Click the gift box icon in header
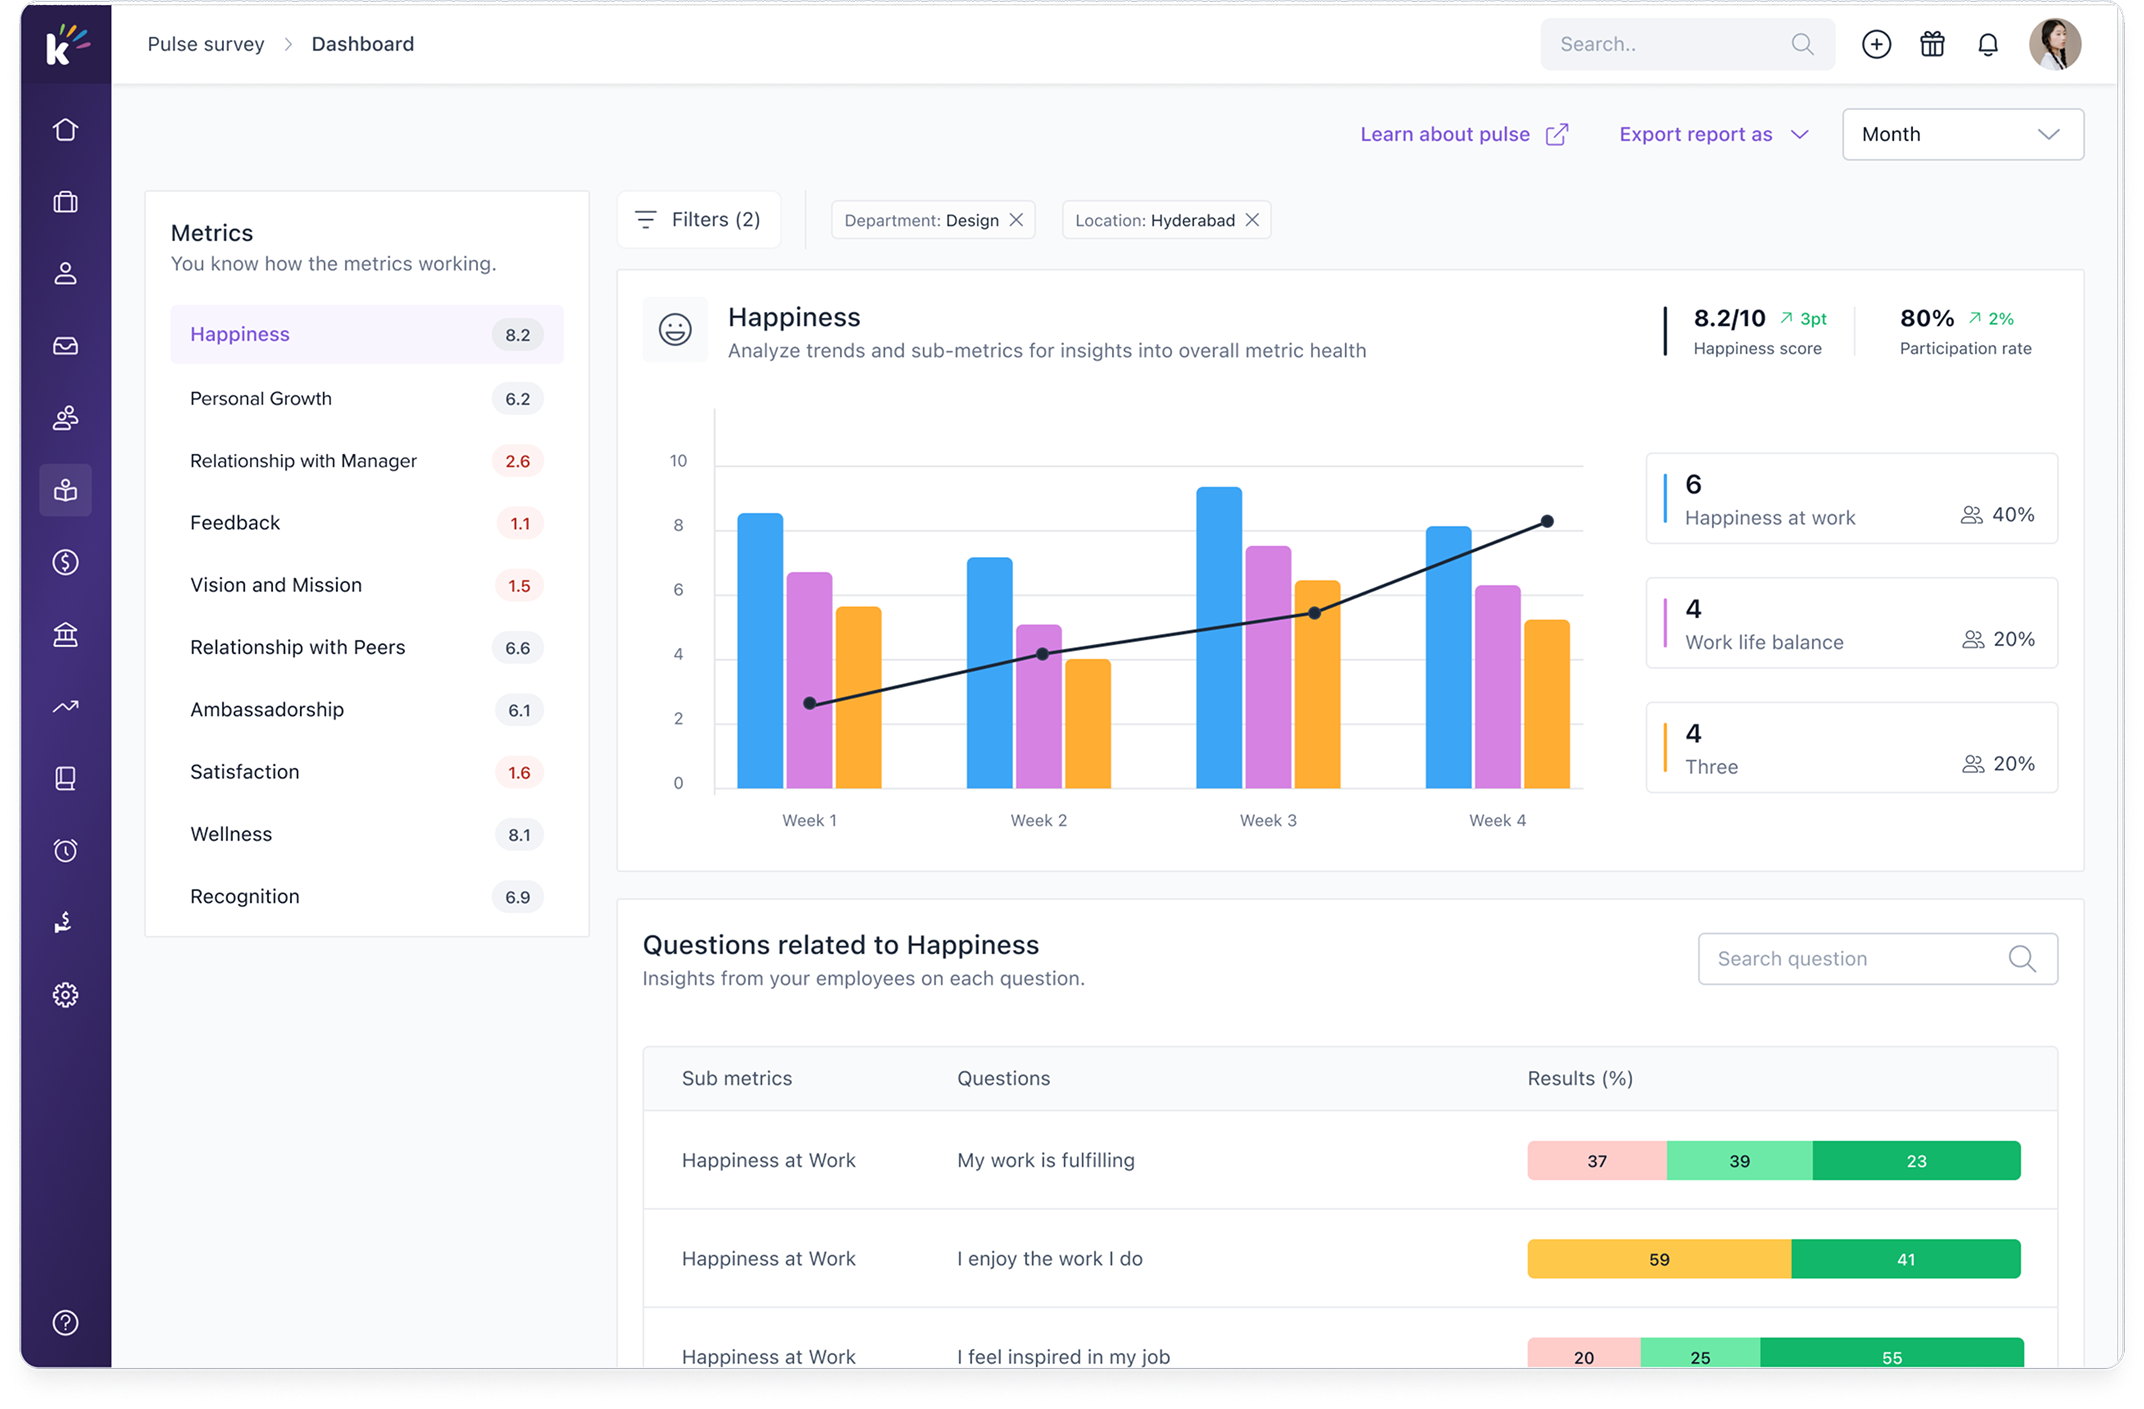Screen dimensions: 2144x1409 tap(1932, 44)
